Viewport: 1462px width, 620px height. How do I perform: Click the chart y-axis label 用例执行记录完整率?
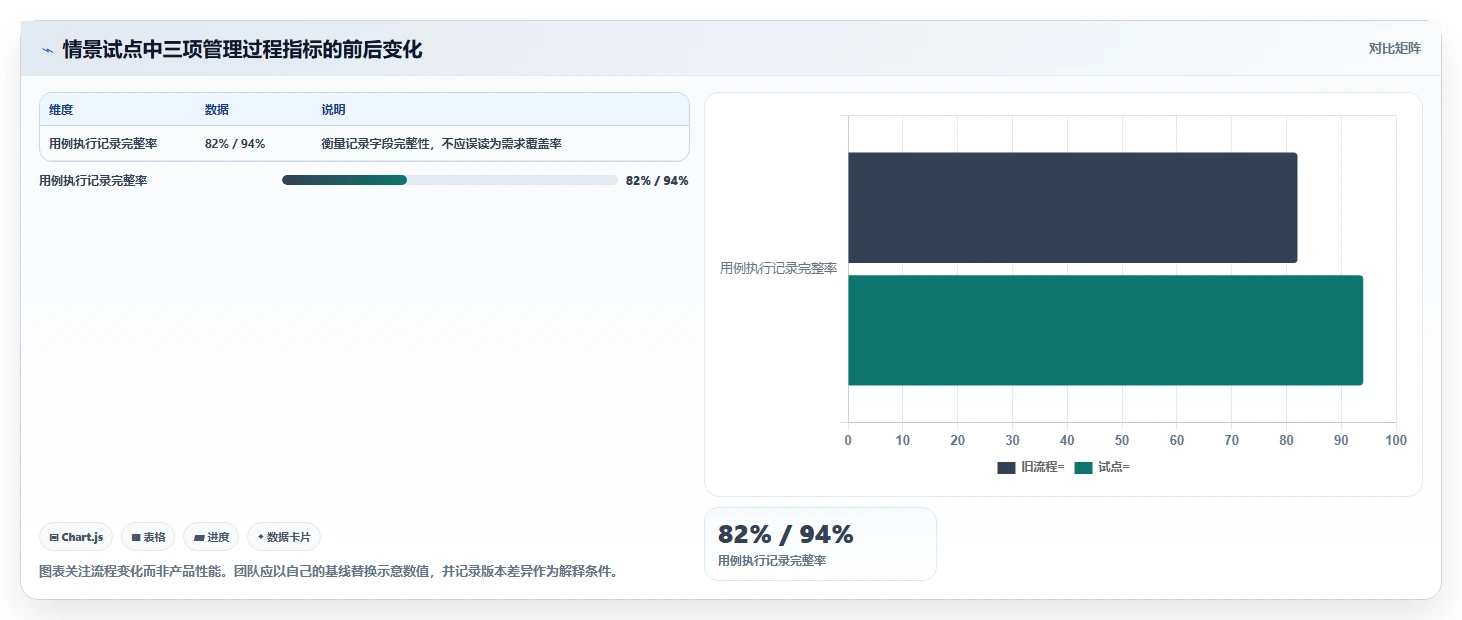(x=778, y=269)
